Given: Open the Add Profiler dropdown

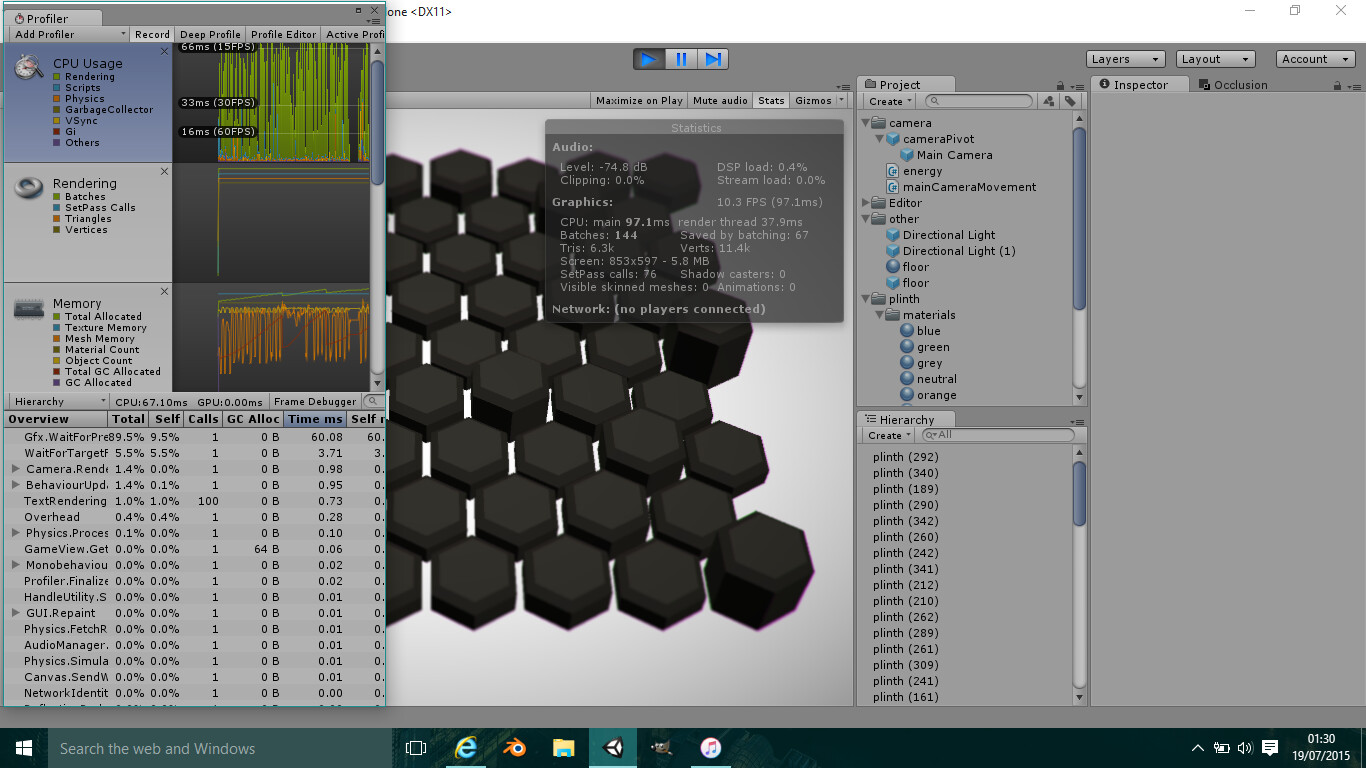Looking at the screenshot, I should tap(70, 34).
